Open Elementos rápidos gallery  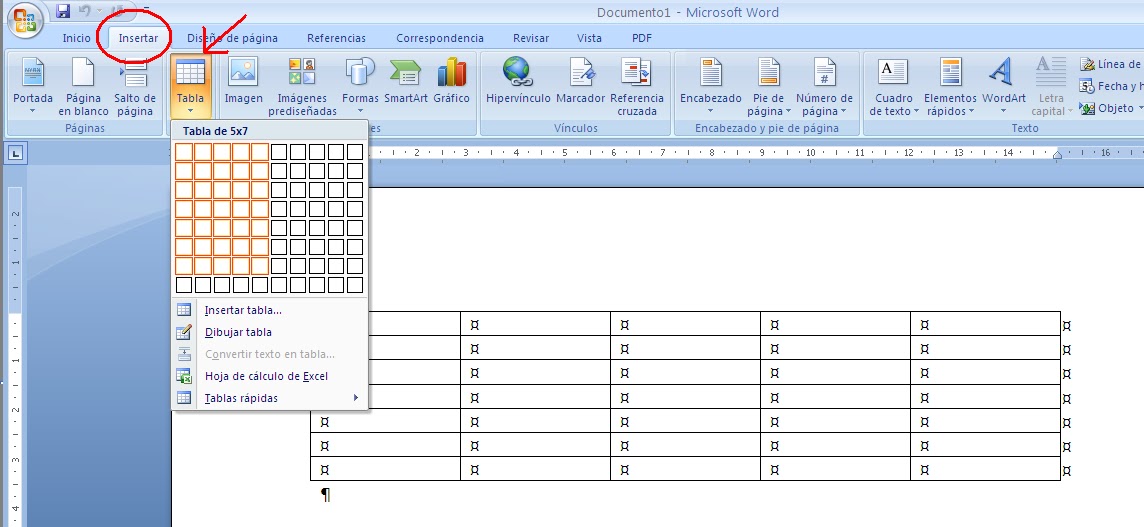[950, 86]
